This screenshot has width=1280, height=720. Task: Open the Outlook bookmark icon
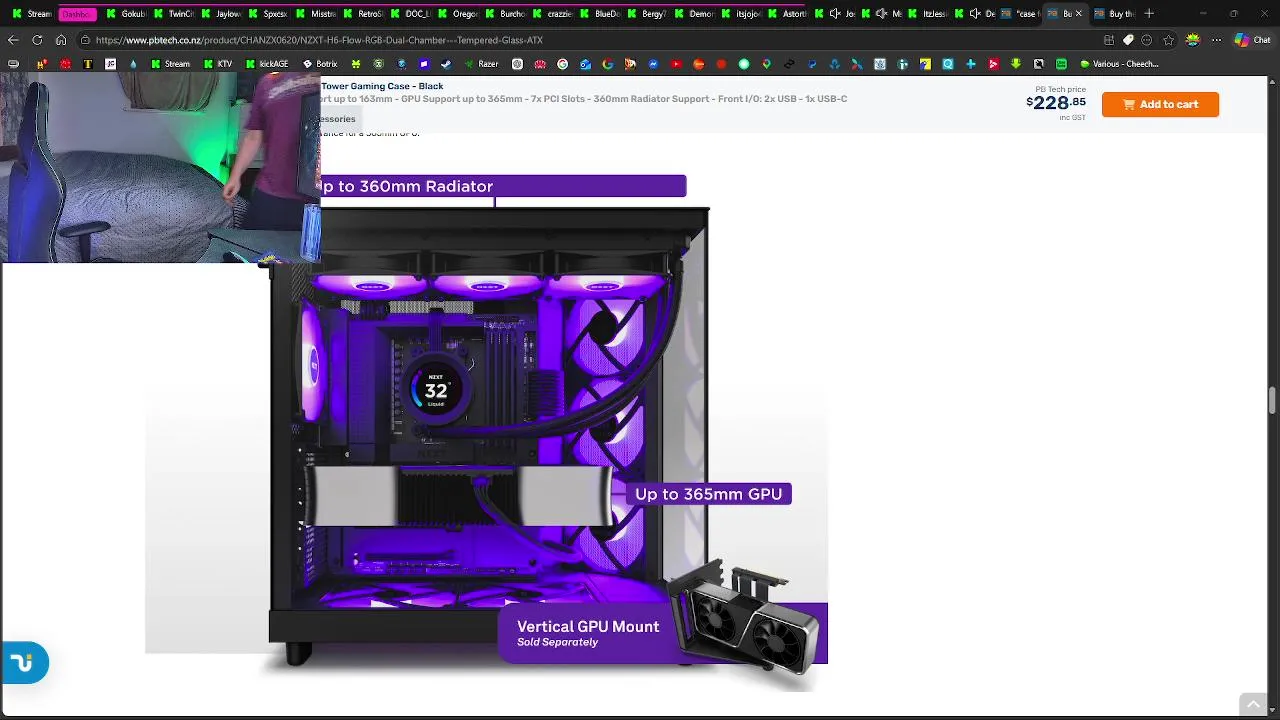[585, 64]
